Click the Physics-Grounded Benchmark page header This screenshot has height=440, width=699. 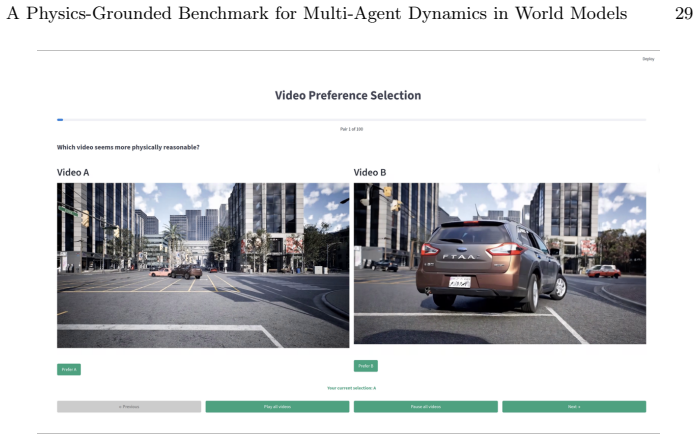tap(317, 13)
